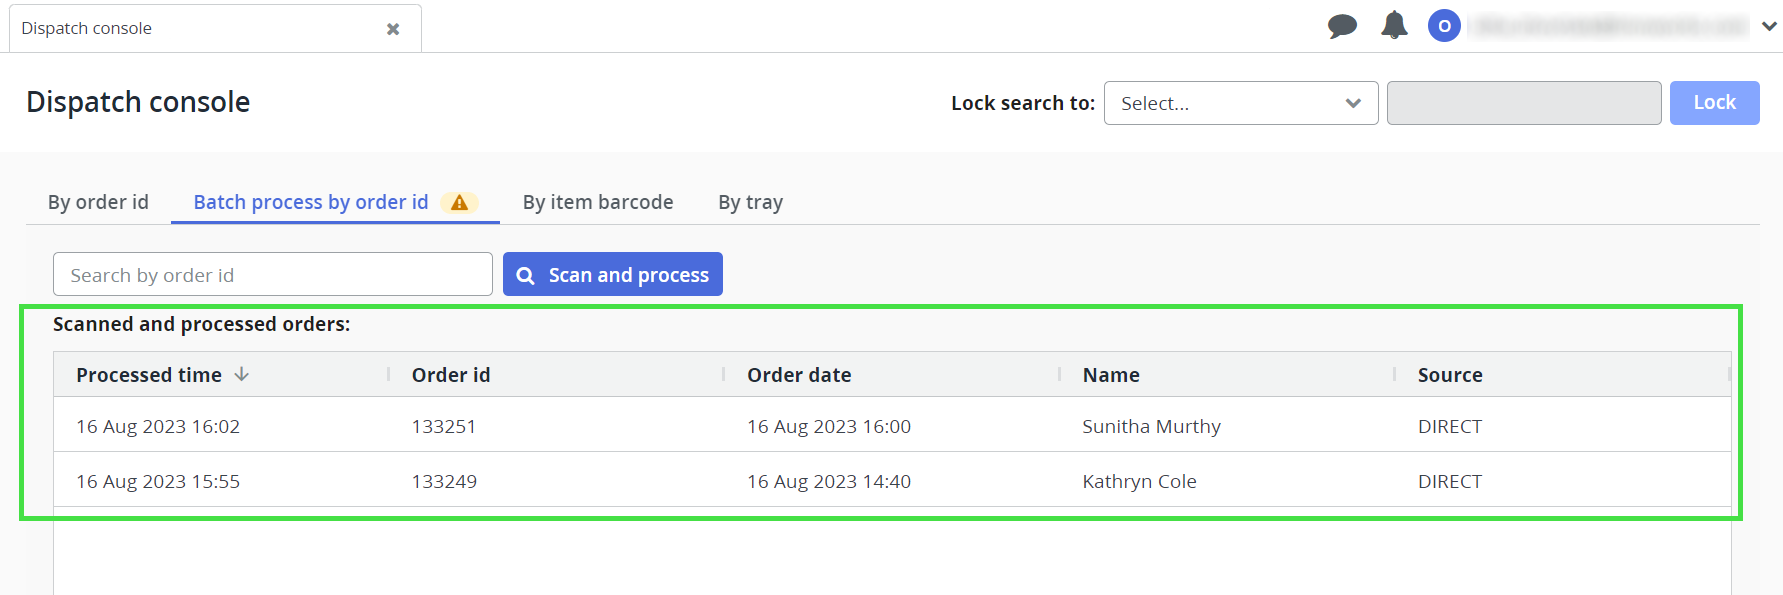
Task: Select the order 133251 row
Action: click(x=444, y=427)
